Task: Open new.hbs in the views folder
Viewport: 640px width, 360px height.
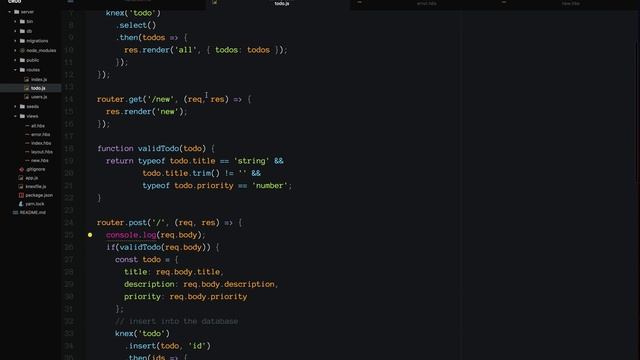Action: (40, 161)
